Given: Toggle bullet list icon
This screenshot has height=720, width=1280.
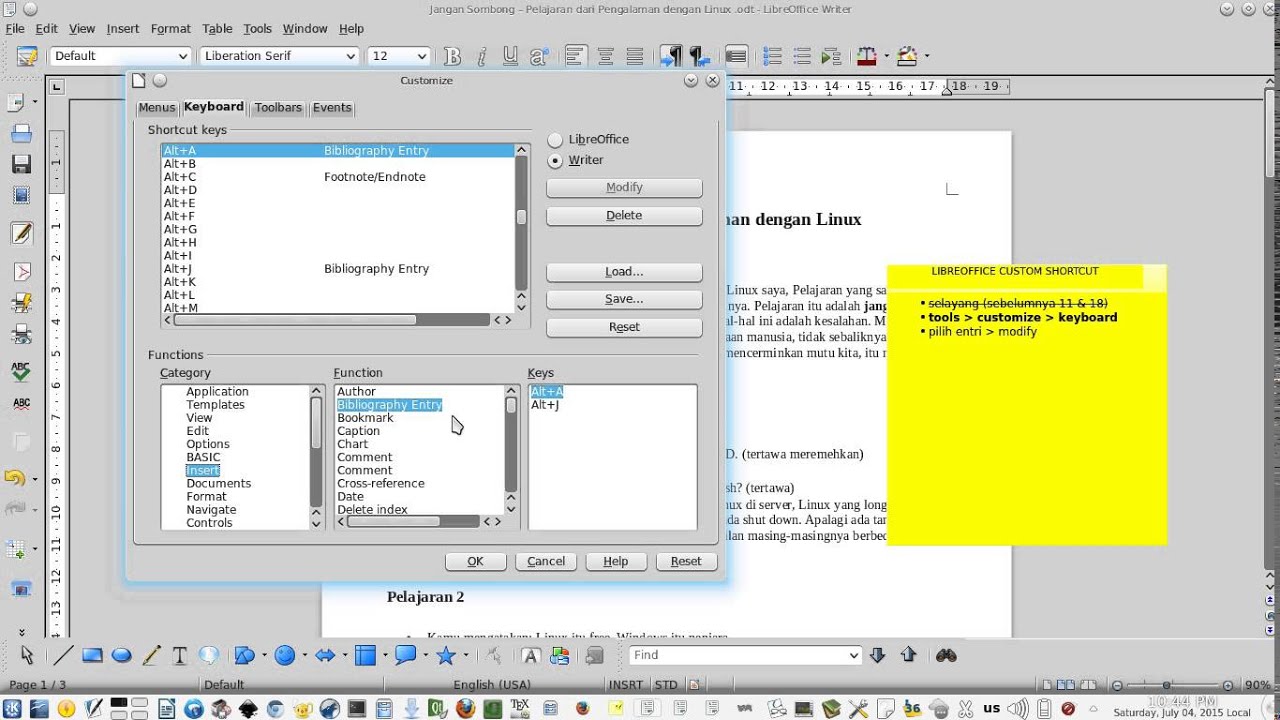Looking at the screenshot, I should (801, 56).
